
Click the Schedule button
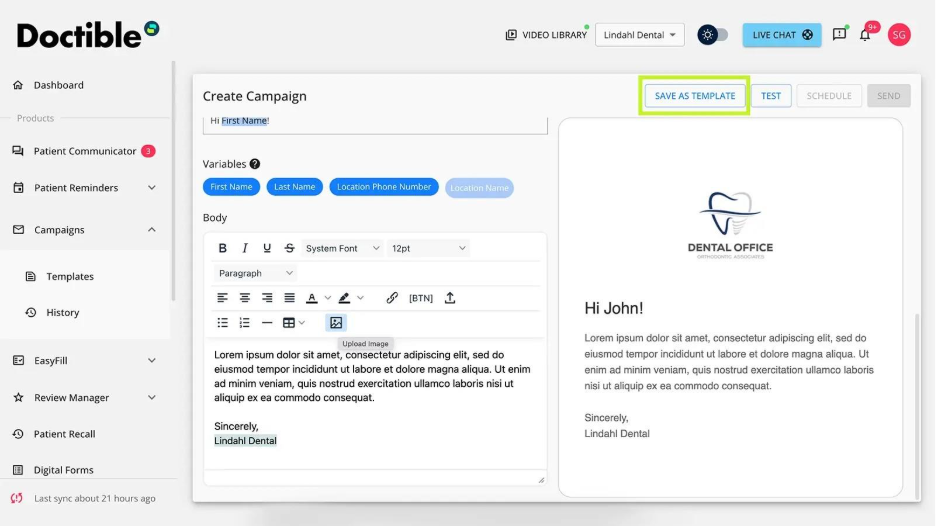click(x=829, y=96)
